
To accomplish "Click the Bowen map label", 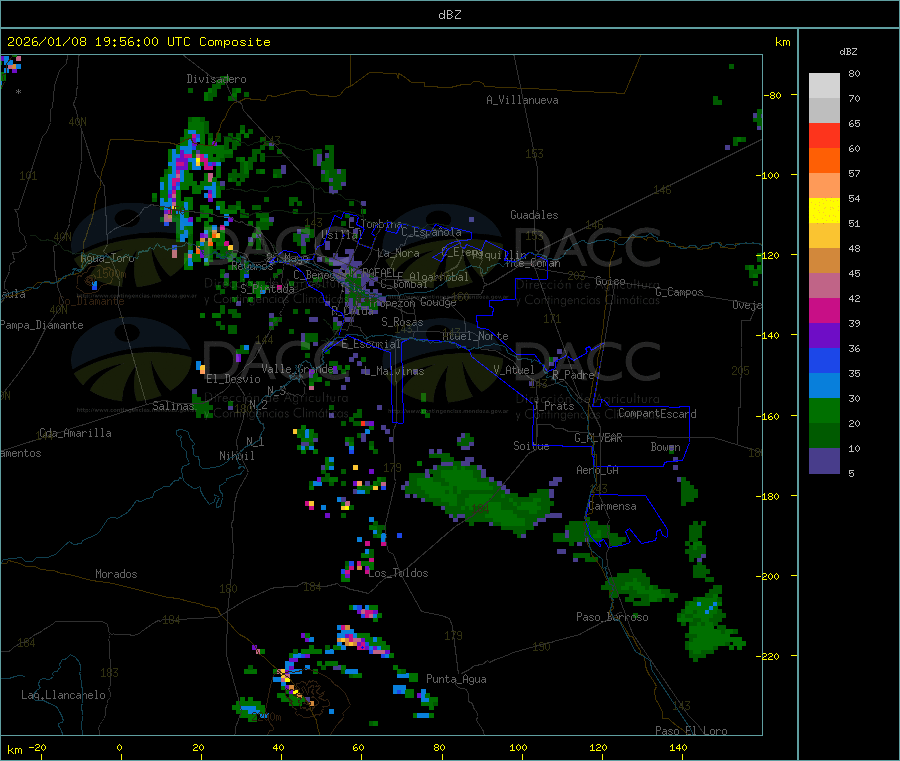I will 666,447.
